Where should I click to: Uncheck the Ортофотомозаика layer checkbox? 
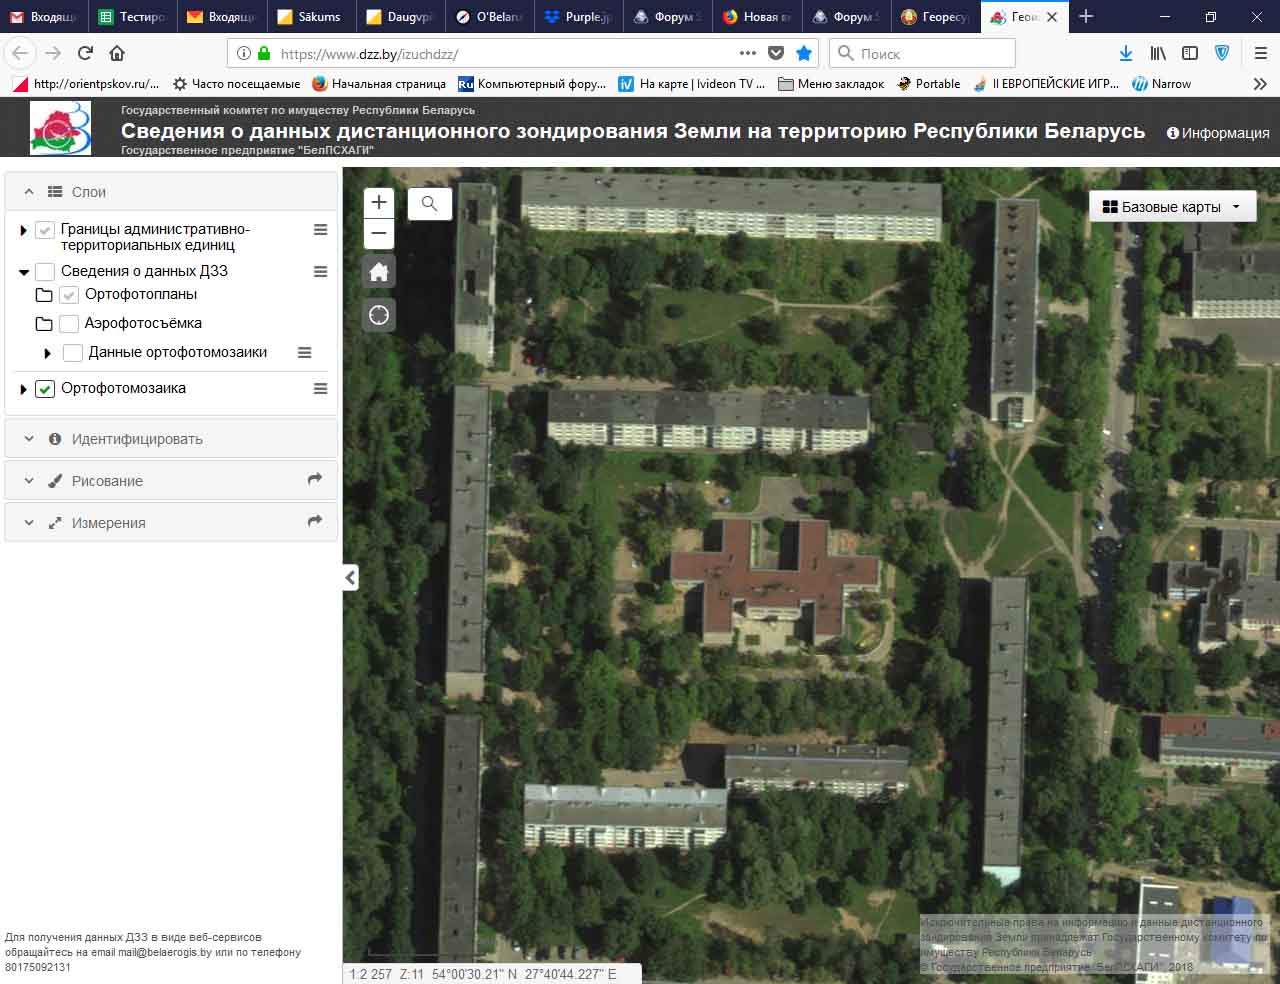coord(45,389)
